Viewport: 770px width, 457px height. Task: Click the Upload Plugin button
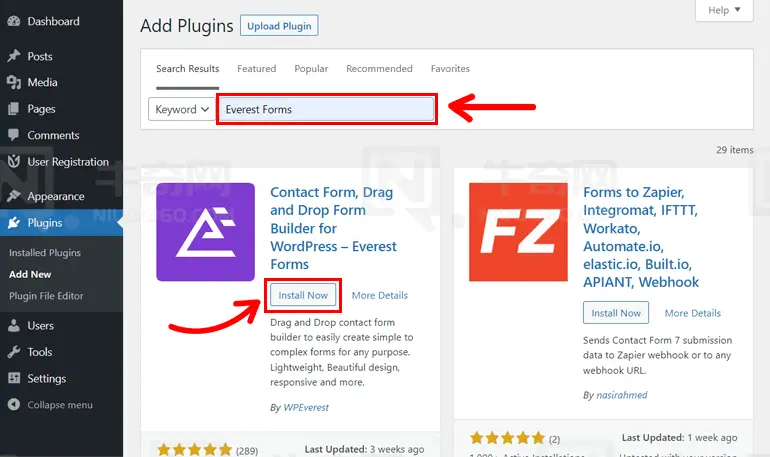click(279, 26)
